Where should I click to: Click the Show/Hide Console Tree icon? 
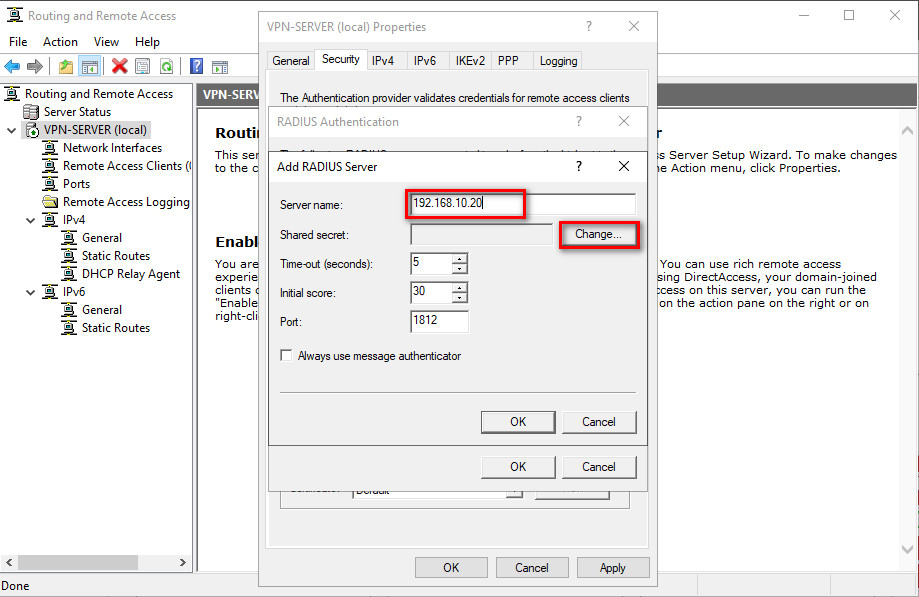coord(89,66)
